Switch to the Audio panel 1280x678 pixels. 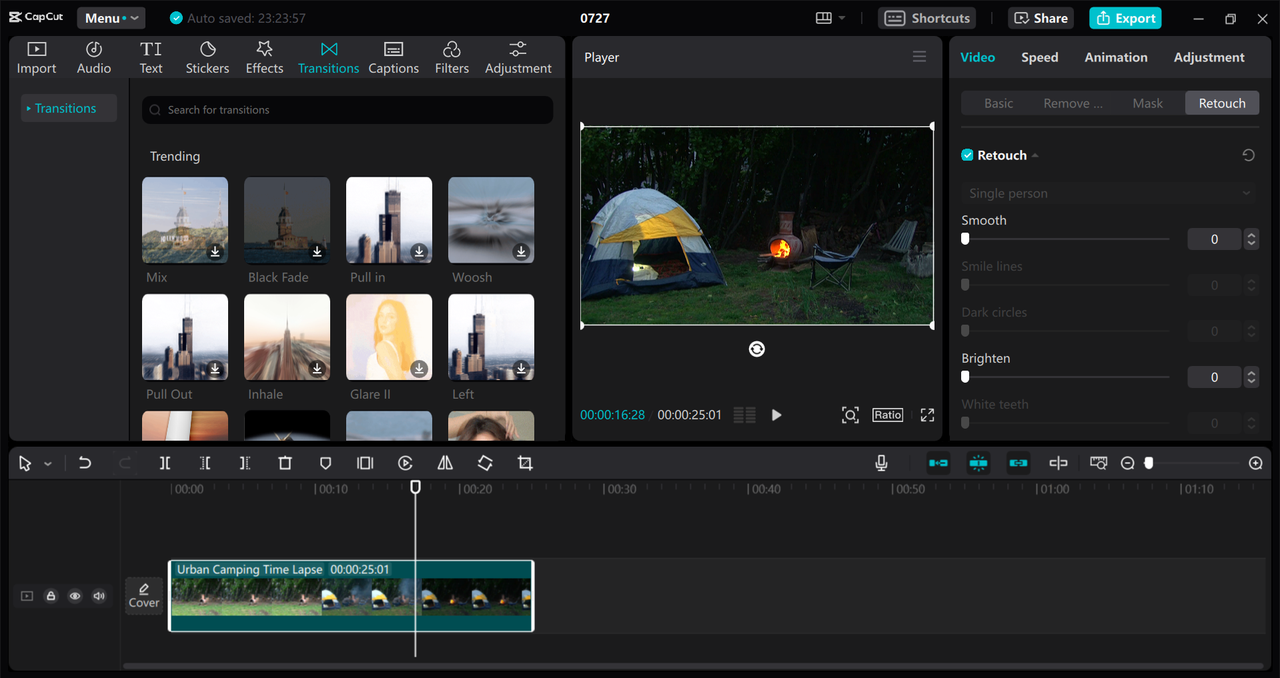click(x=94, y=58)
